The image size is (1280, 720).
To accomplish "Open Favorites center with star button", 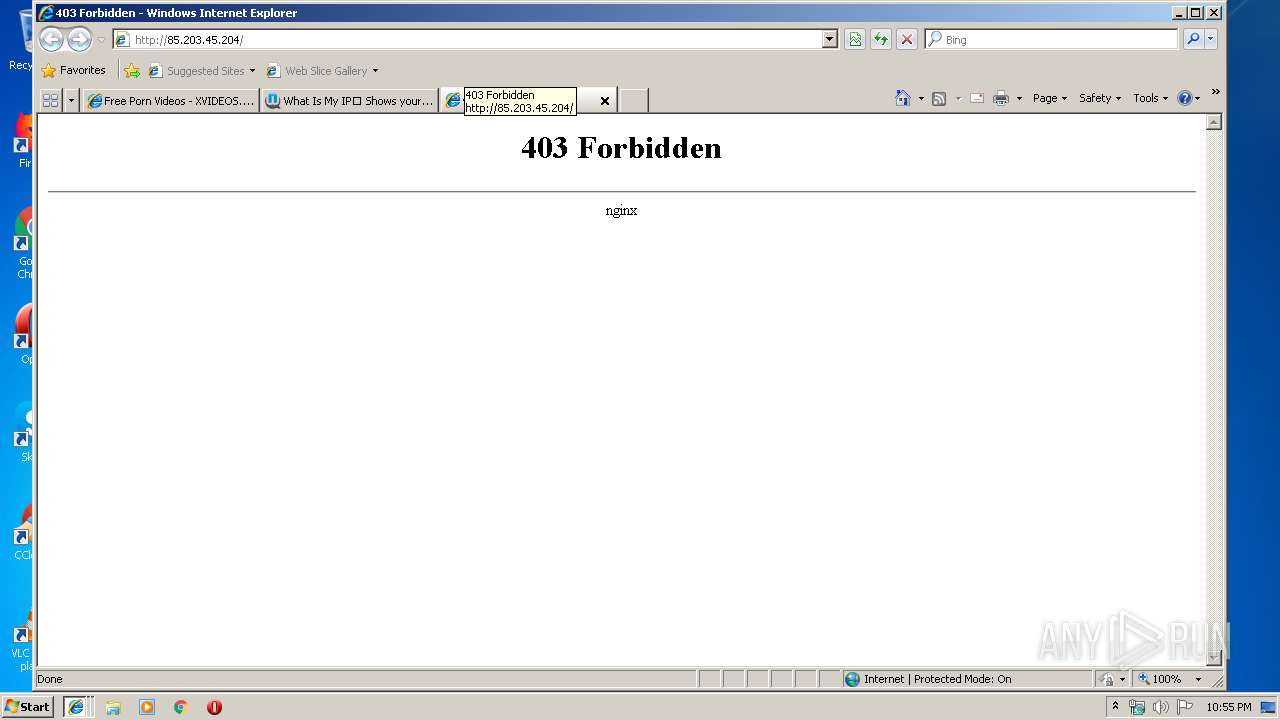I will [x=74, y=71].
